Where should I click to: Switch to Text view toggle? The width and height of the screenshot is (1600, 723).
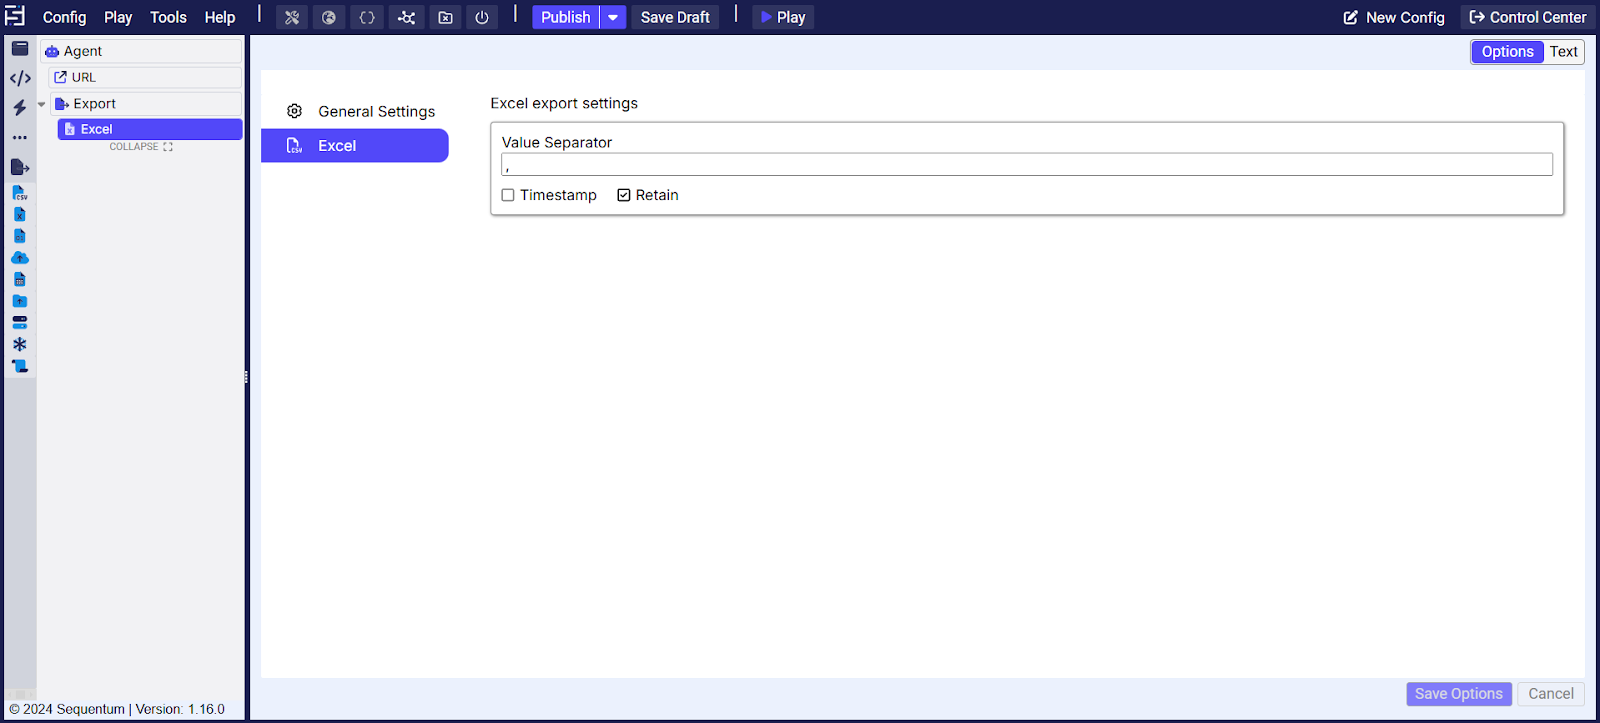pyautogui.click(x=1563, y=52)
